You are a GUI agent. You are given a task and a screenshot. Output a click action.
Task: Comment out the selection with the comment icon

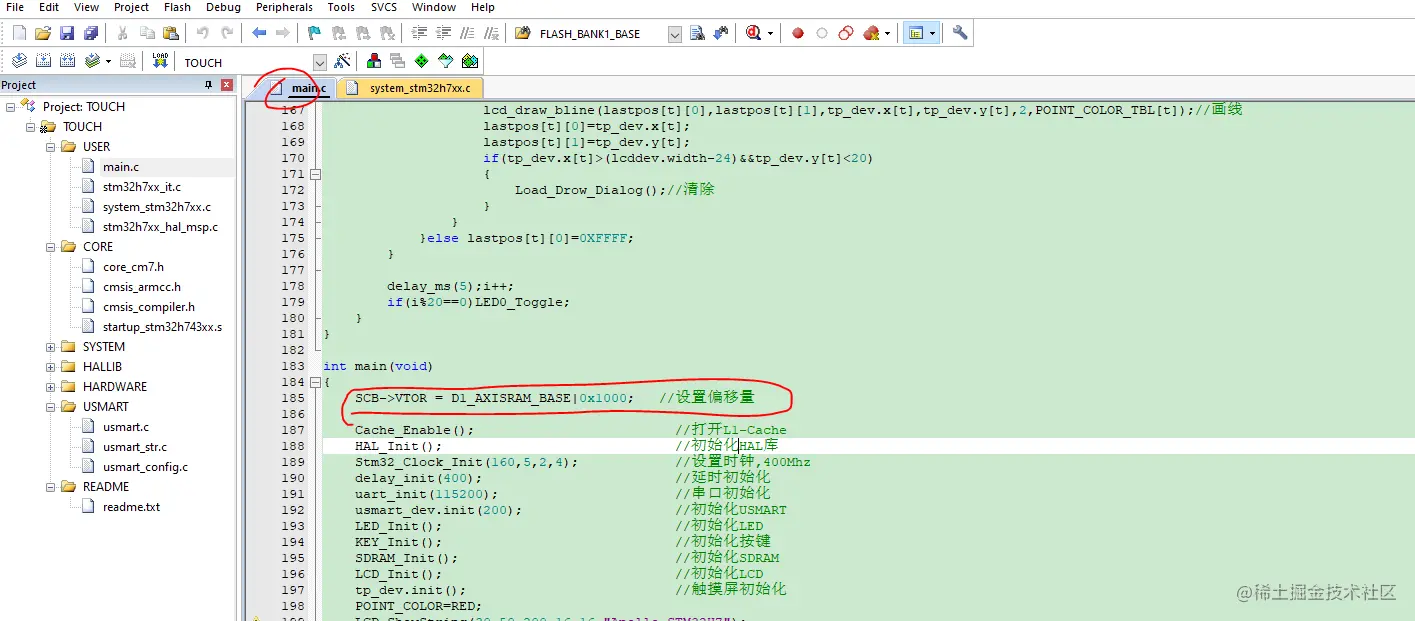[x=467, y=33]
